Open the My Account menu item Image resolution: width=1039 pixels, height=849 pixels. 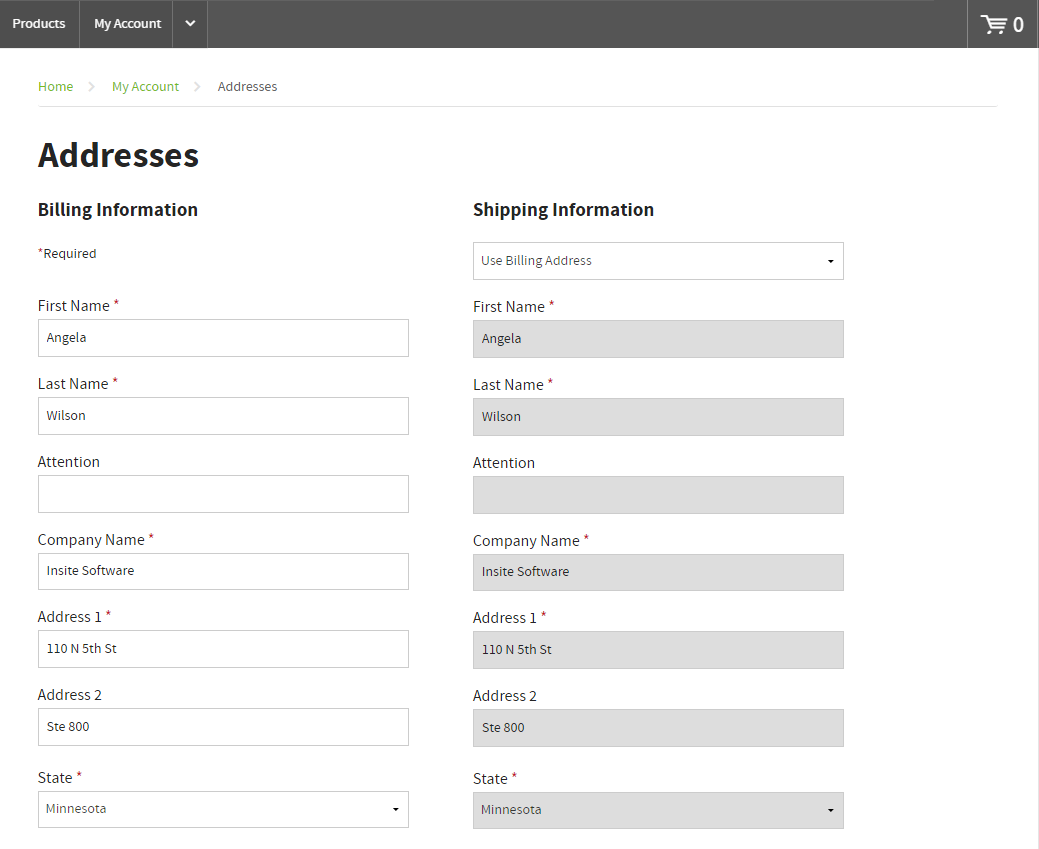[x=127, y=24]
